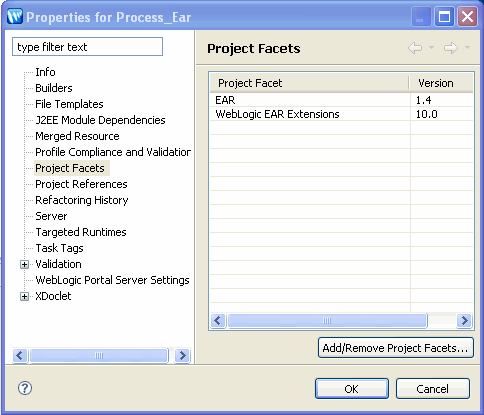
Task: Select Refactoring History entry
Action: (x=82, y=200)
